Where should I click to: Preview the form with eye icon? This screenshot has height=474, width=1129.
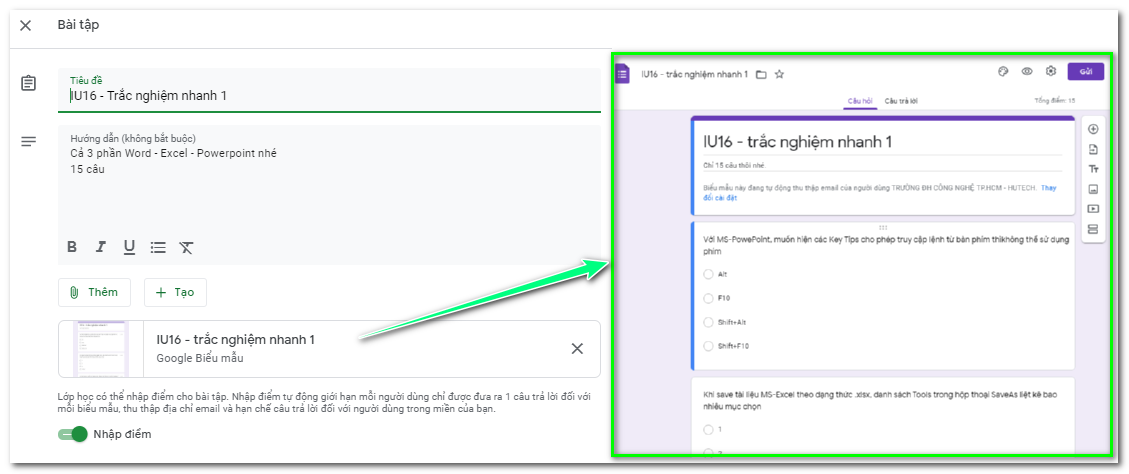[x=1027, y=71]
